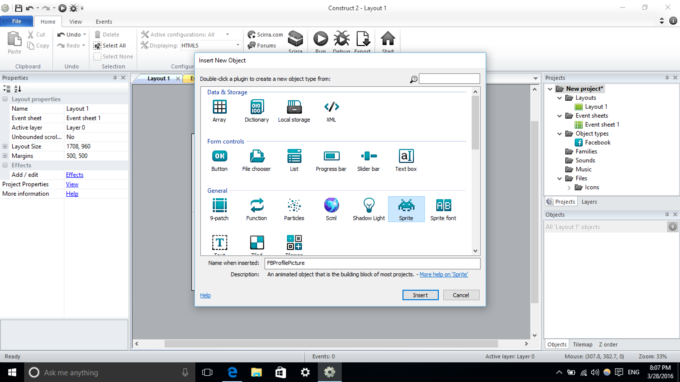Open More help on 'Sprite' link
The height and width of the screenshot is (382, 680).
[x=444, y=274]
